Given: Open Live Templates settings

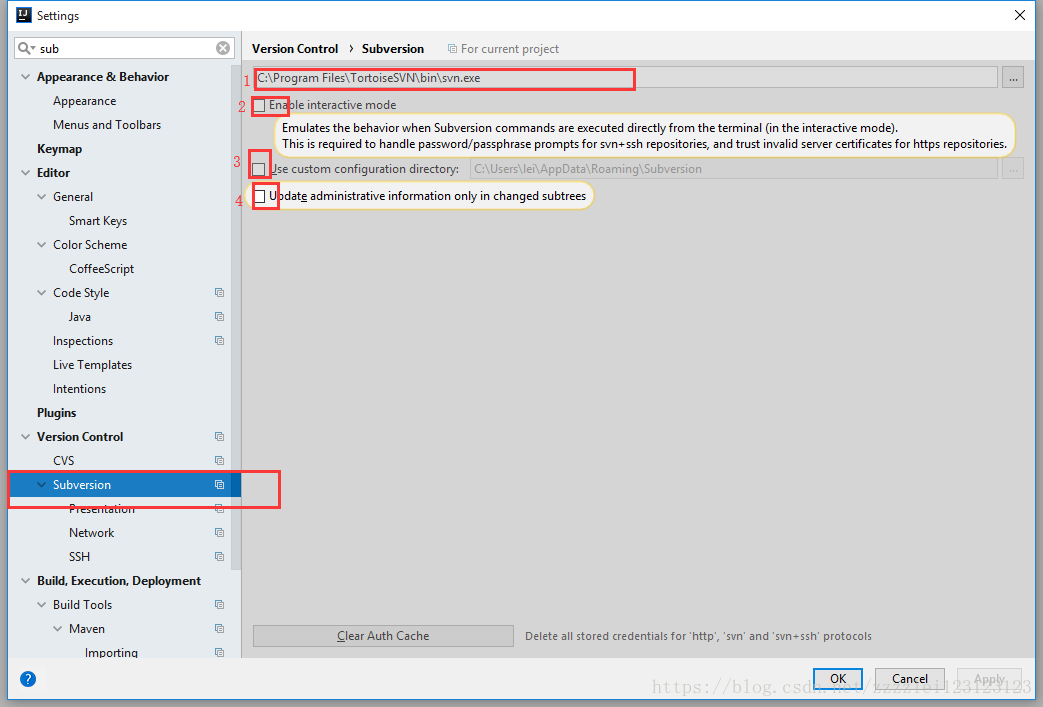Looking at the screenshot, I should click(92, 364).
